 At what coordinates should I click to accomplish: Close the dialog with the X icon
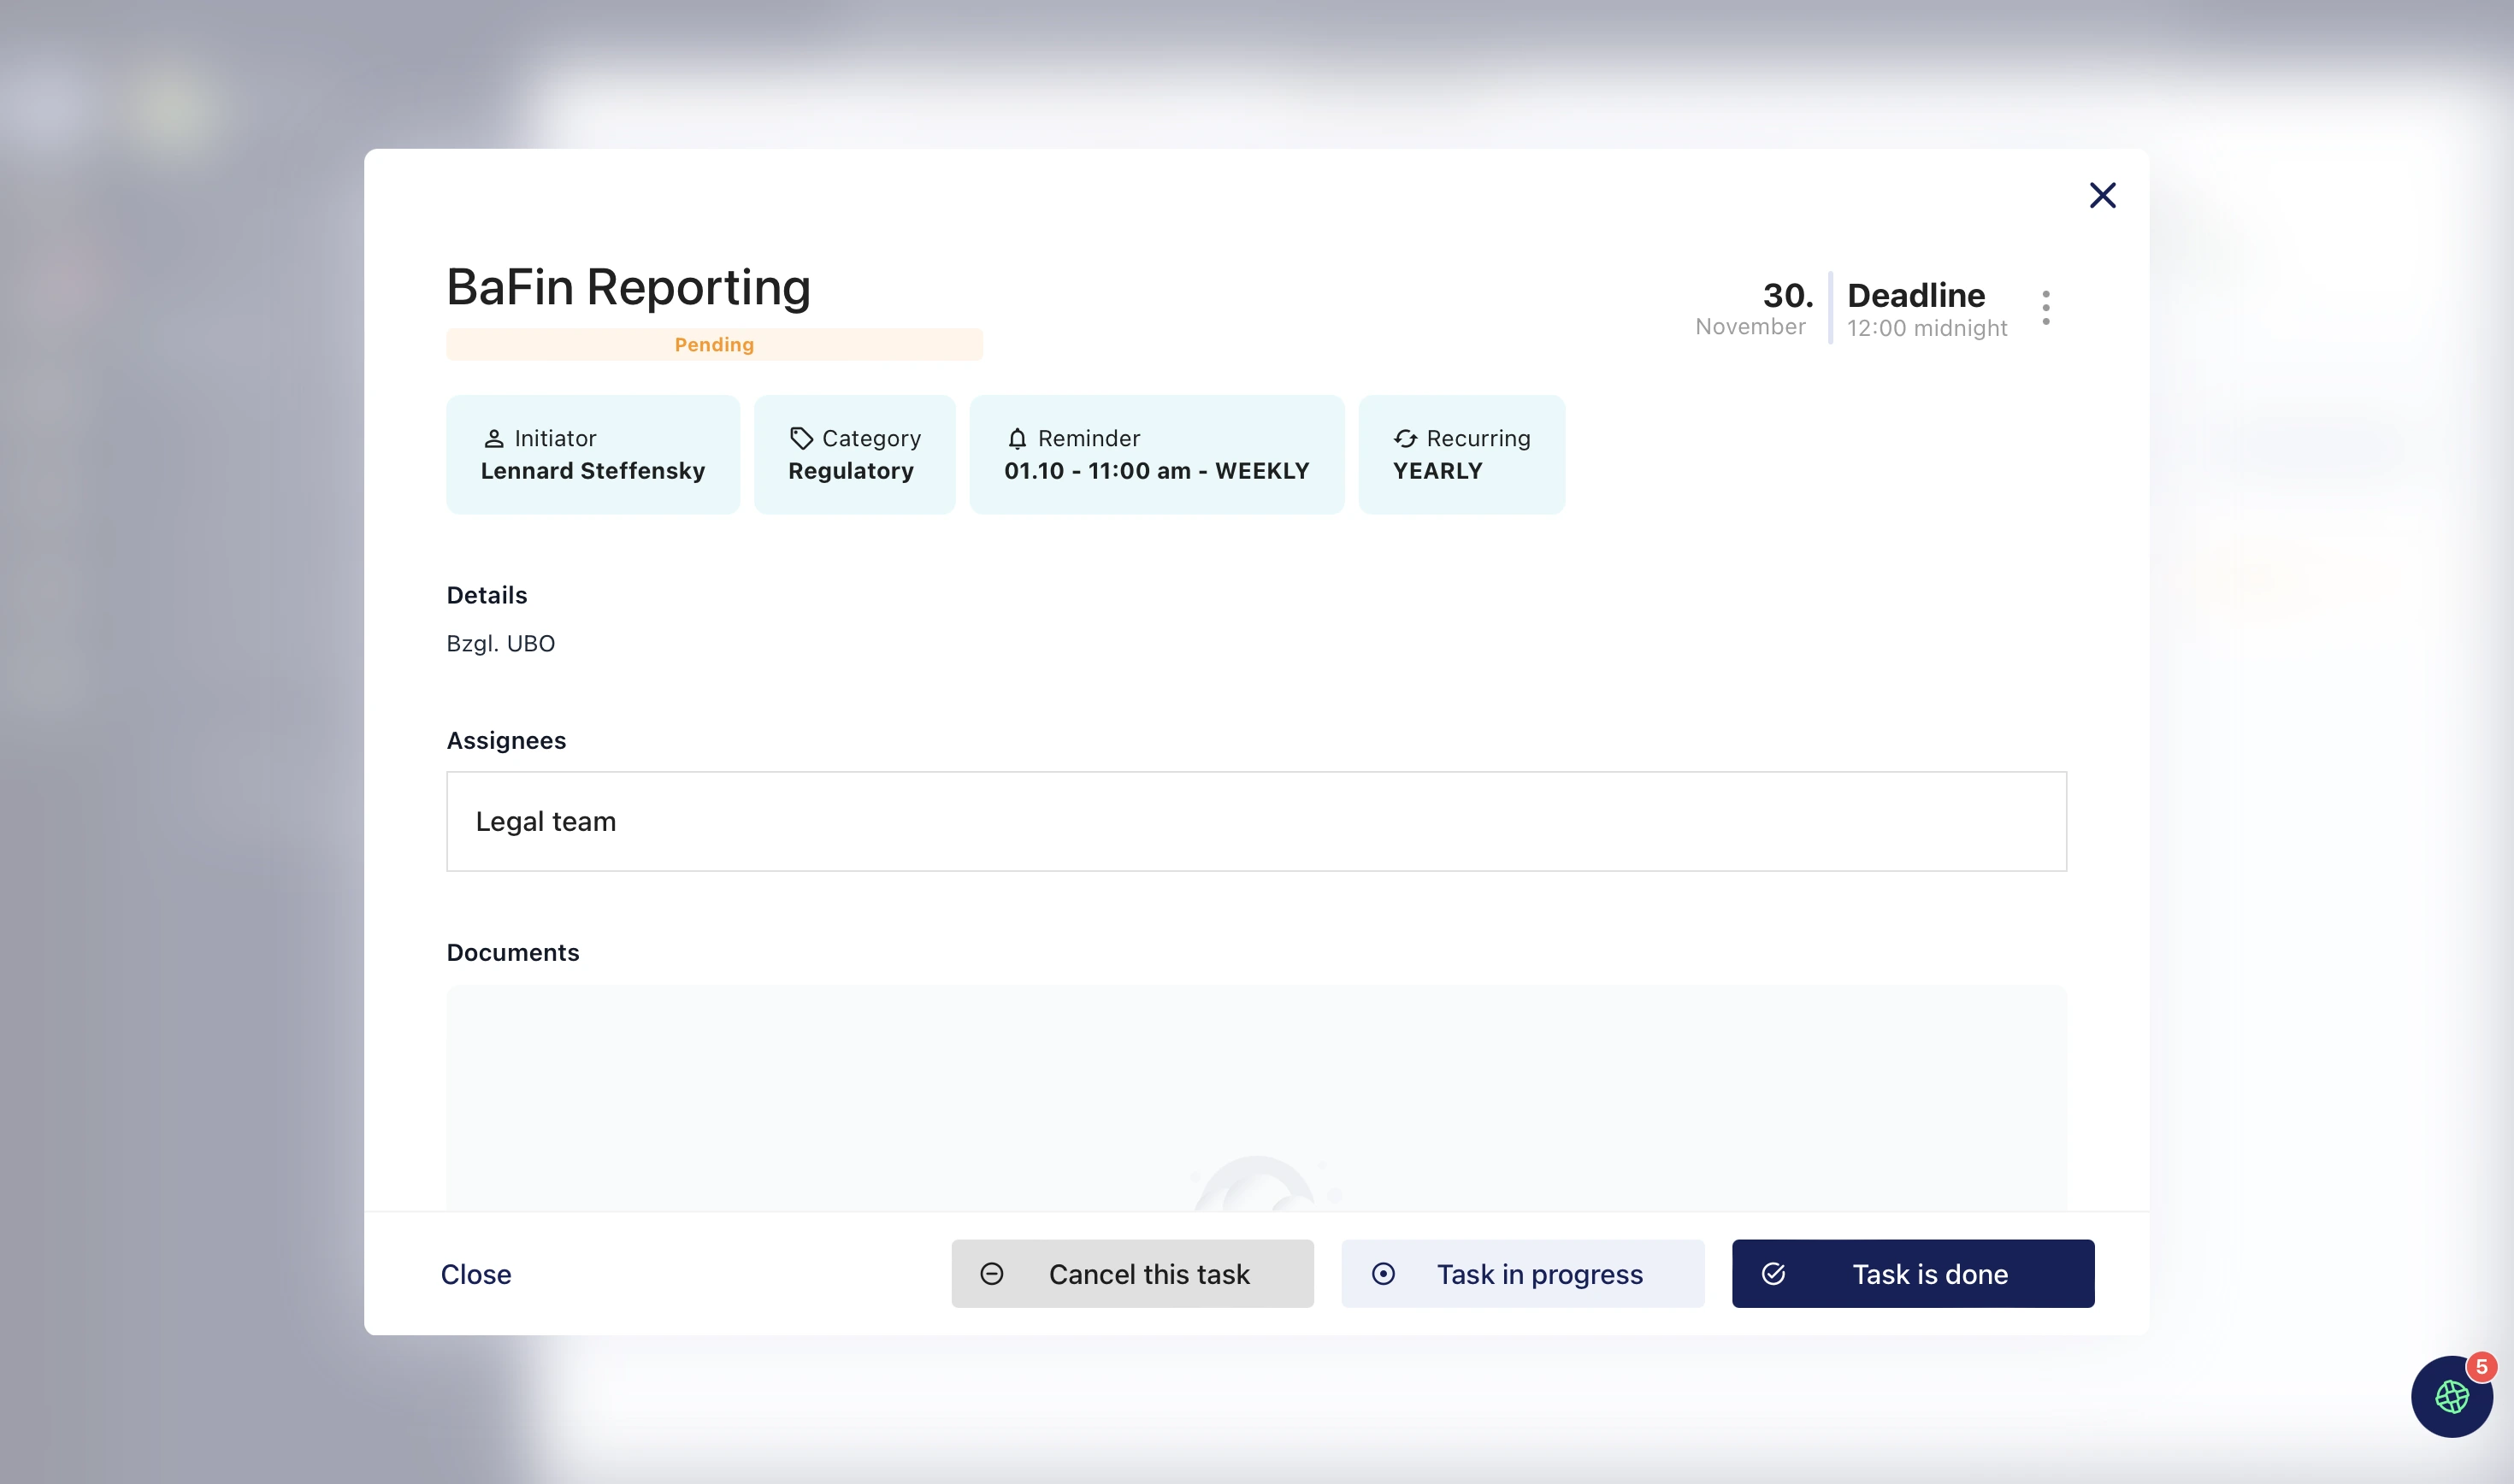click(x=2102, y=195)
